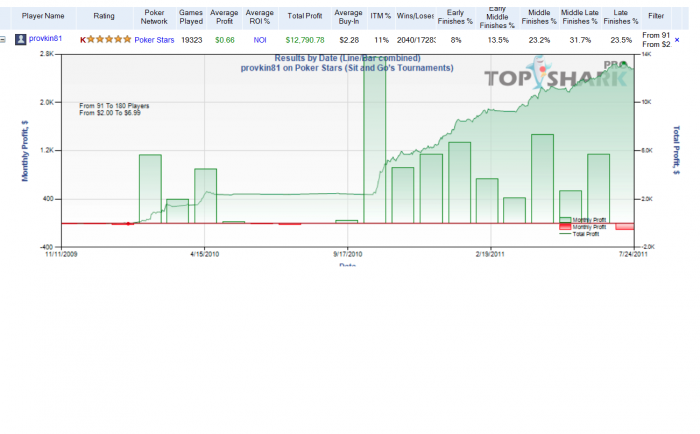
Task: Sort by Player Name column header
Action: (x=43, y=16)
